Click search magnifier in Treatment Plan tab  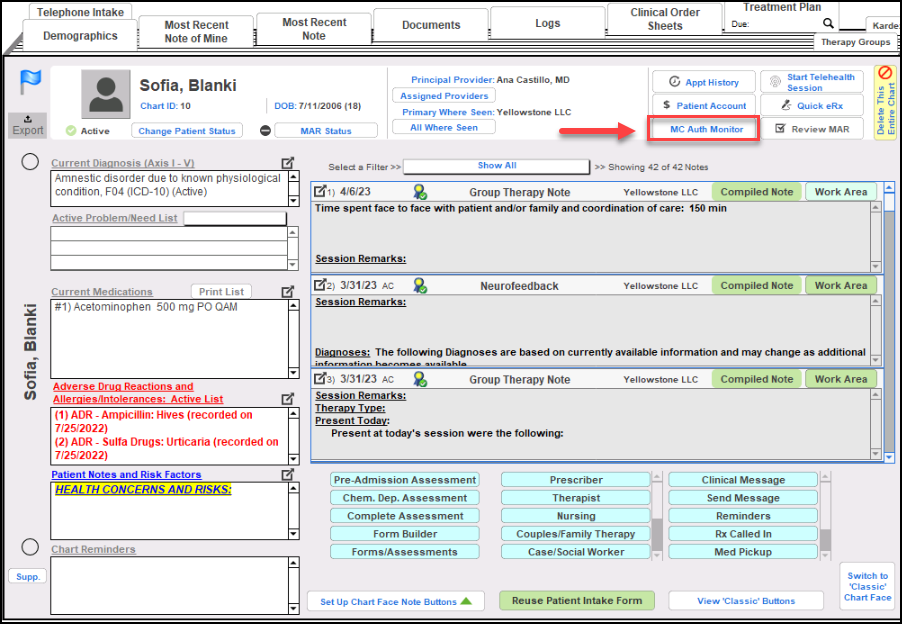click(828, 22)
